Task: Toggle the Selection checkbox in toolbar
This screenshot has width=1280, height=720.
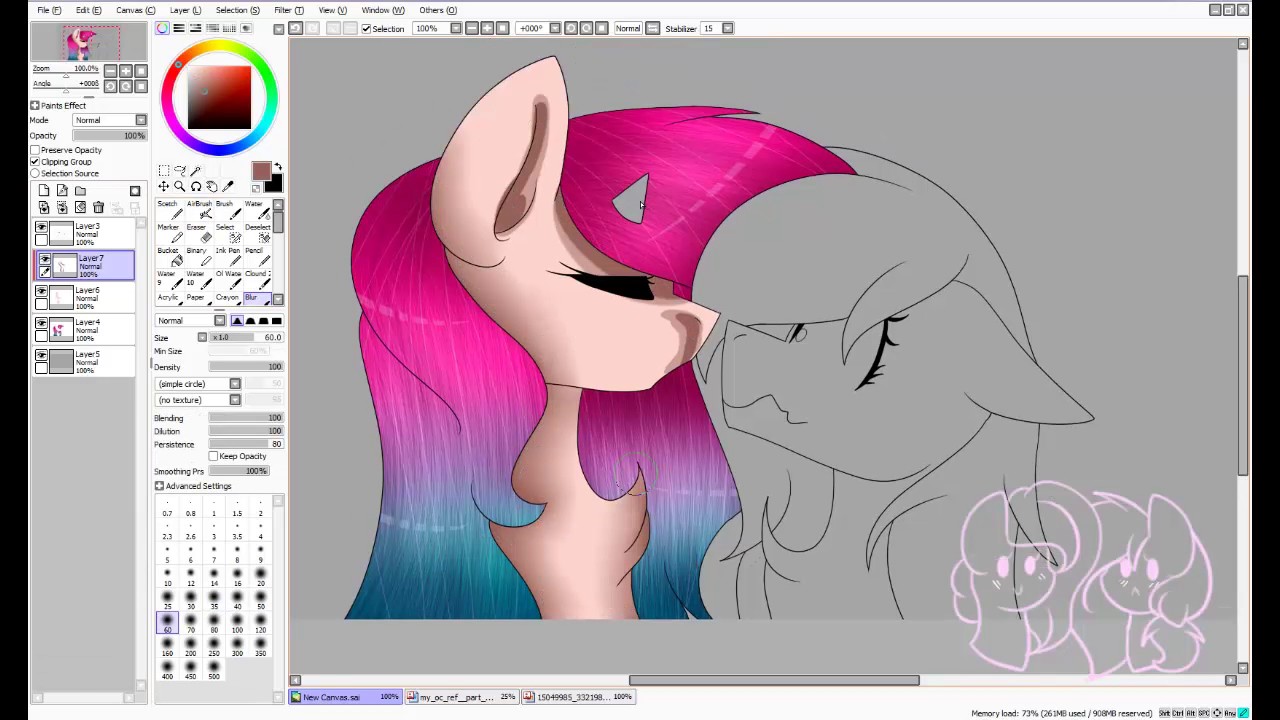Action: pos(366,28)
